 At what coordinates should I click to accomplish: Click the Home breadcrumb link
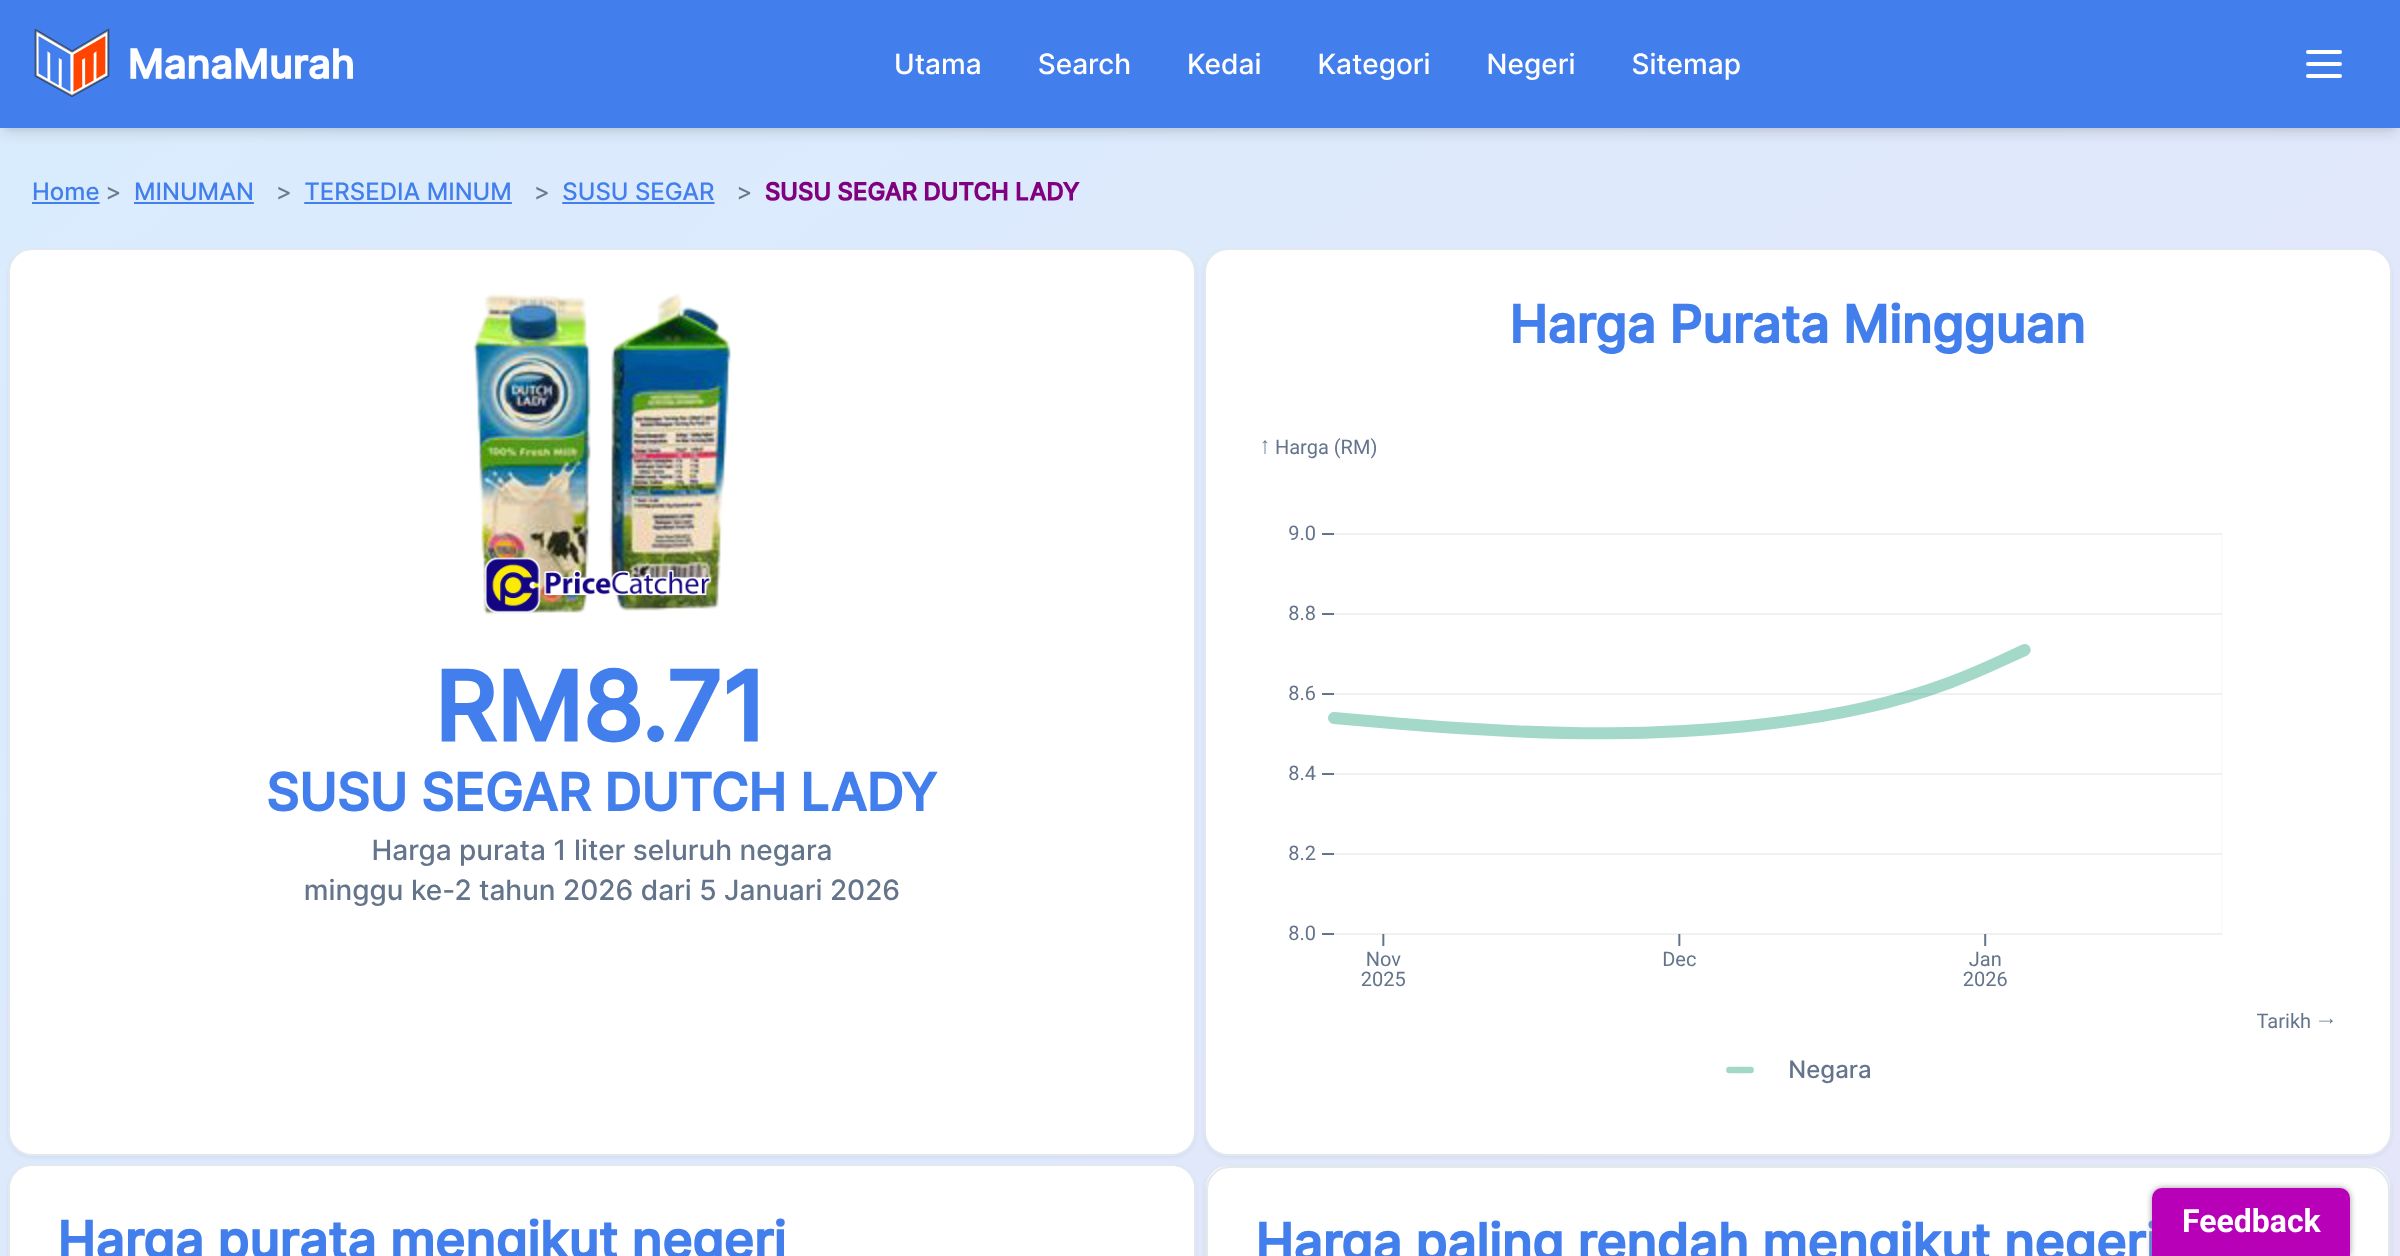pos(65,191)
